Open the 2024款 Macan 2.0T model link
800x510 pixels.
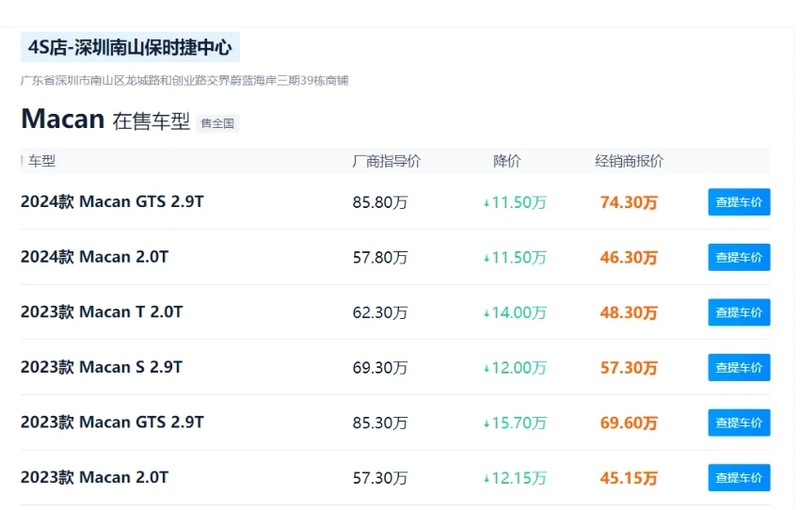tap(94, 257)
